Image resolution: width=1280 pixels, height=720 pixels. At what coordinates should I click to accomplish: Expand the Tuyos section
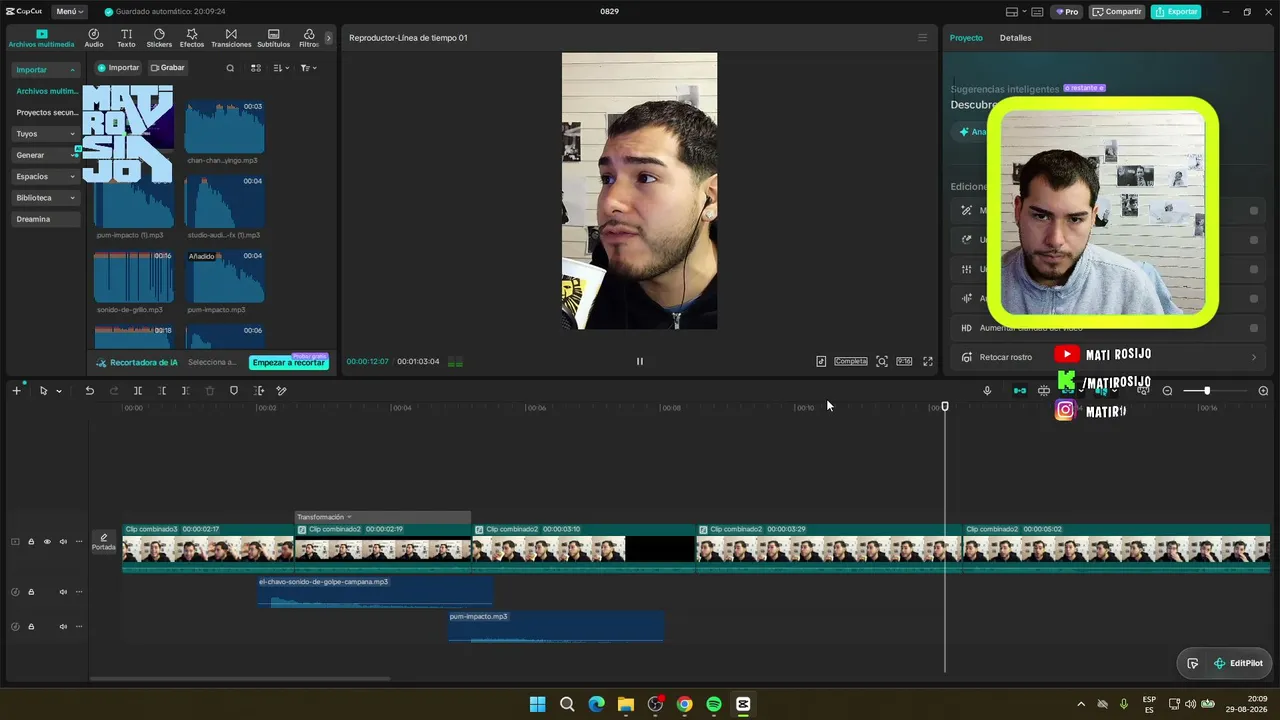click(46, 134)
